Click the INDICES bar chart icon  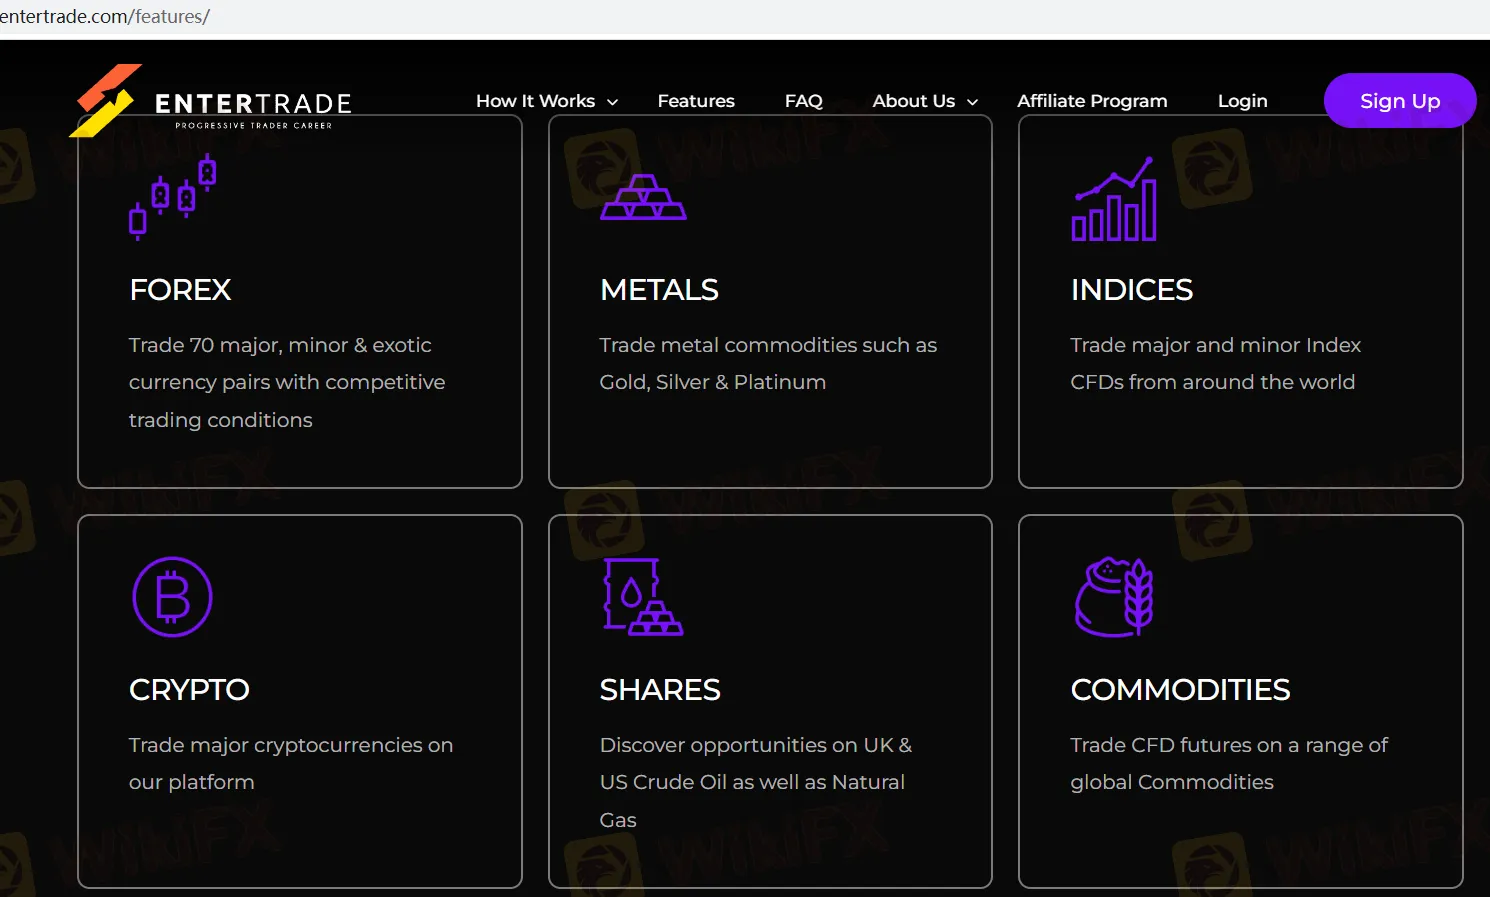(x=1113, y=199)
